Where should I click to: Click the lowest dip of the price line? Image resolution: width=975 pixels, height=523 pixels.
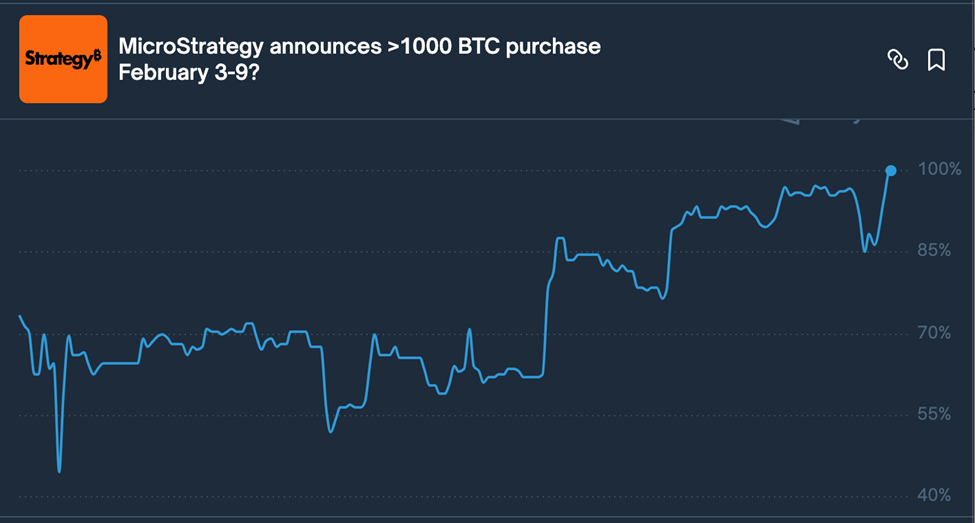pyautogui.click(x=59, y=470)
